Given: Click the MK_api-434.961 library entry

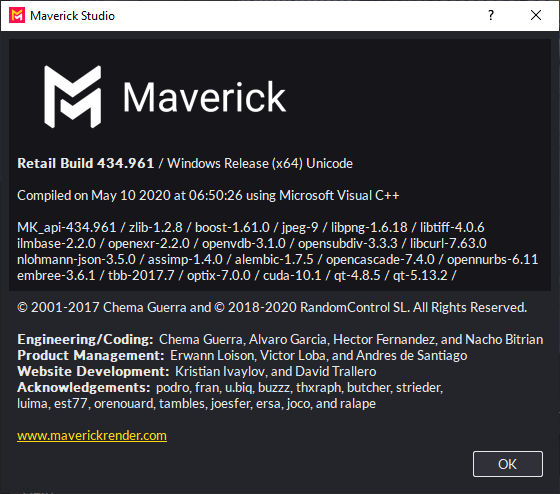Looking at the screenshot, I should tap(66, 228).
